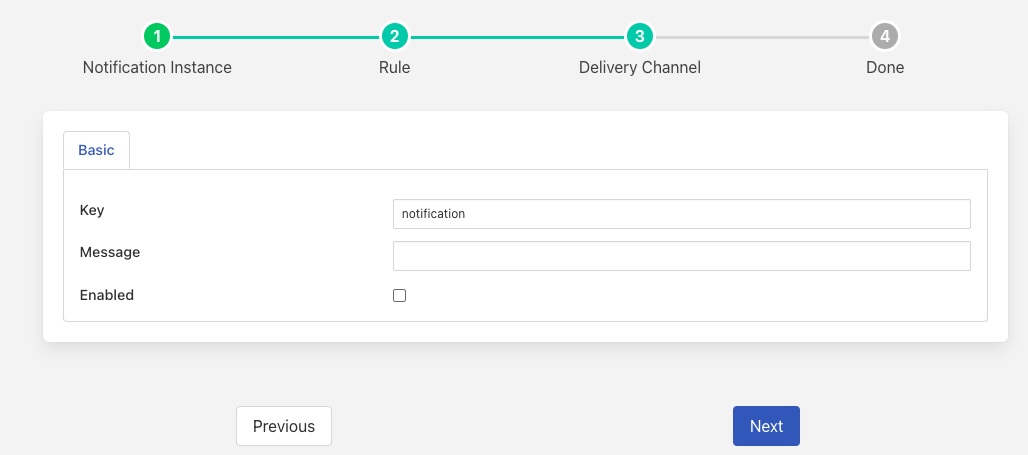Click into the Message text field
The height and width of the screenshot is (455, 1028).
point(681,256)
